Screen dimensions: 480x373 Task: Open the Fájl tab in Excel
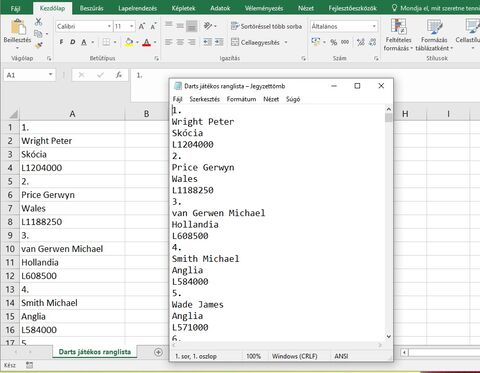(x=15, y=8)
